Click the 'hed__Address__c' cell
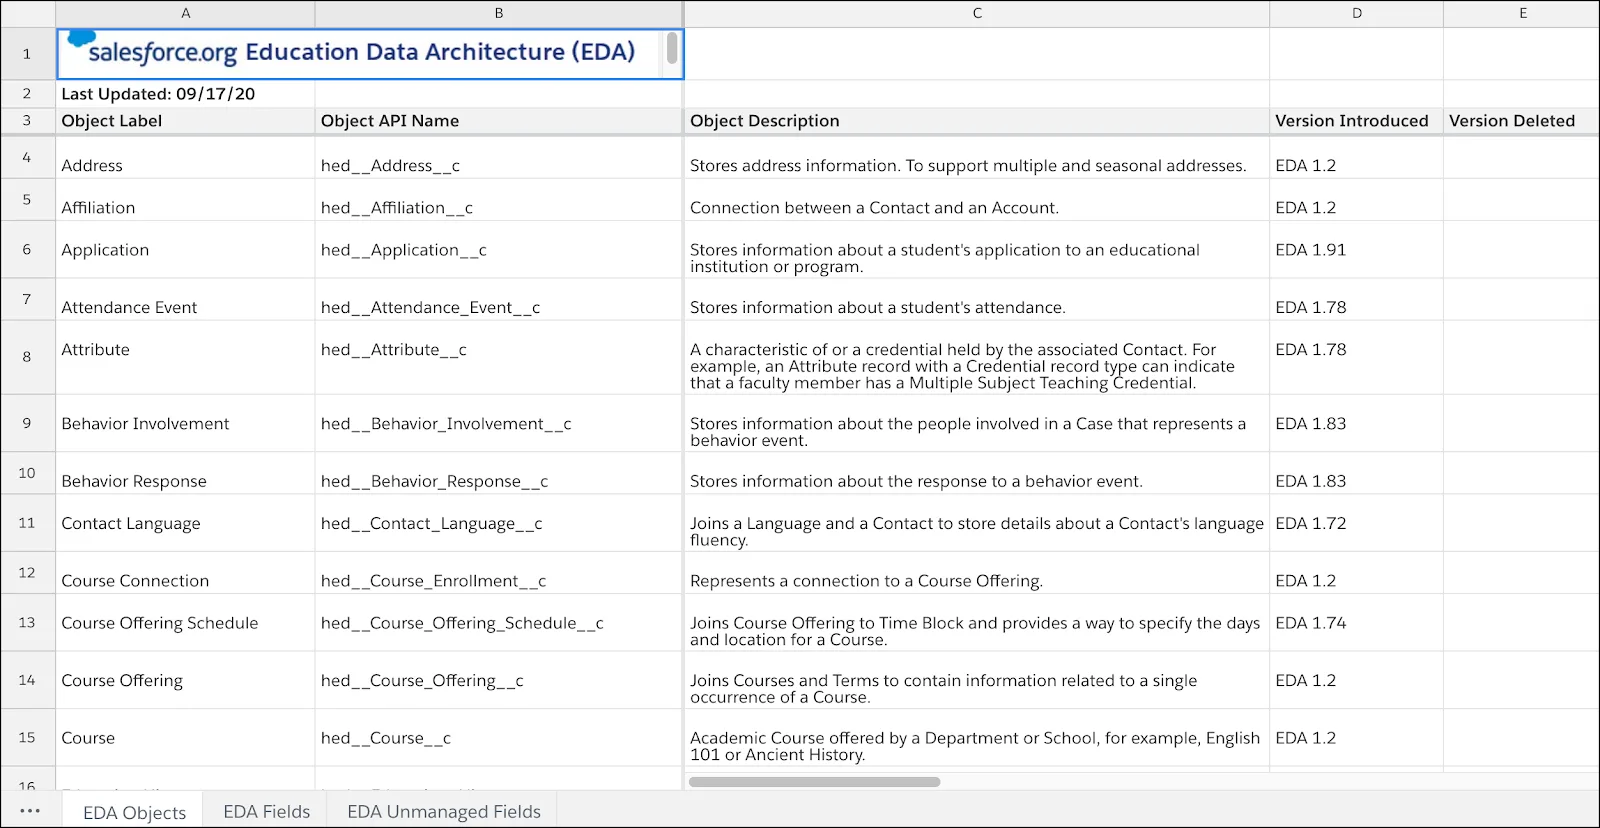1600x828 pixels. pyautogui.click(x=499, y=158)
